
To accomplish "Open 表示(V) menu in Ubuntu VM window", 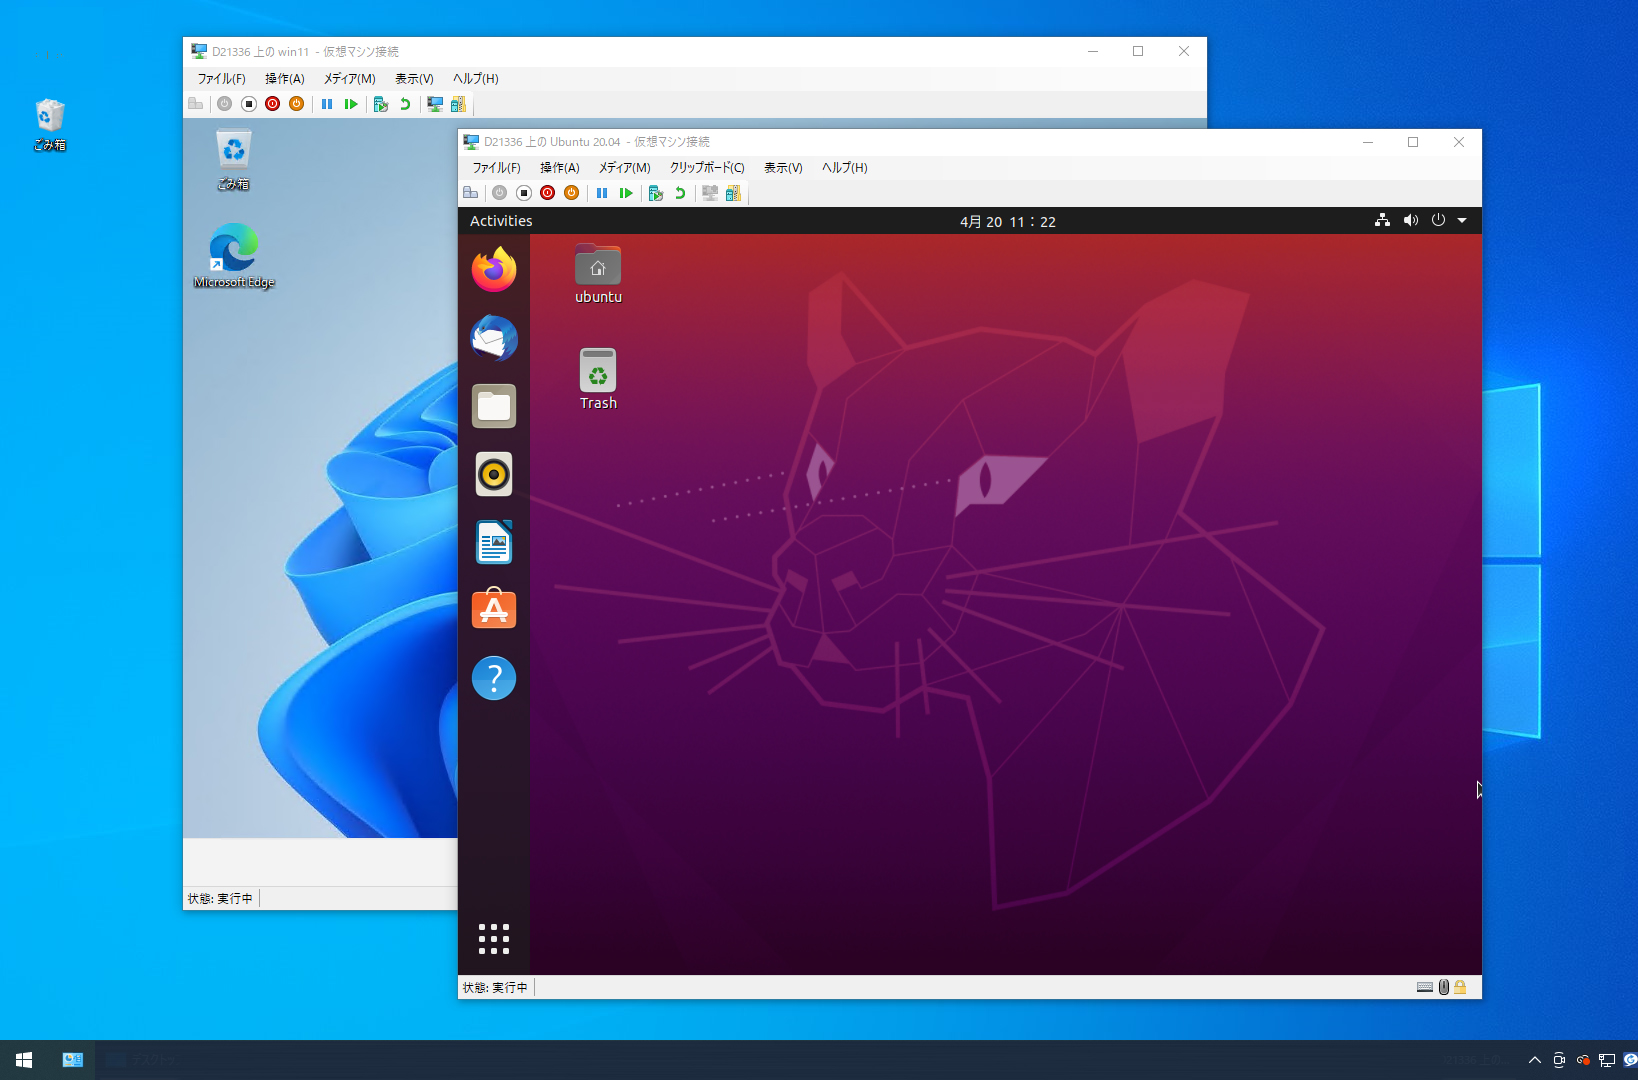I will click(783, 168).
